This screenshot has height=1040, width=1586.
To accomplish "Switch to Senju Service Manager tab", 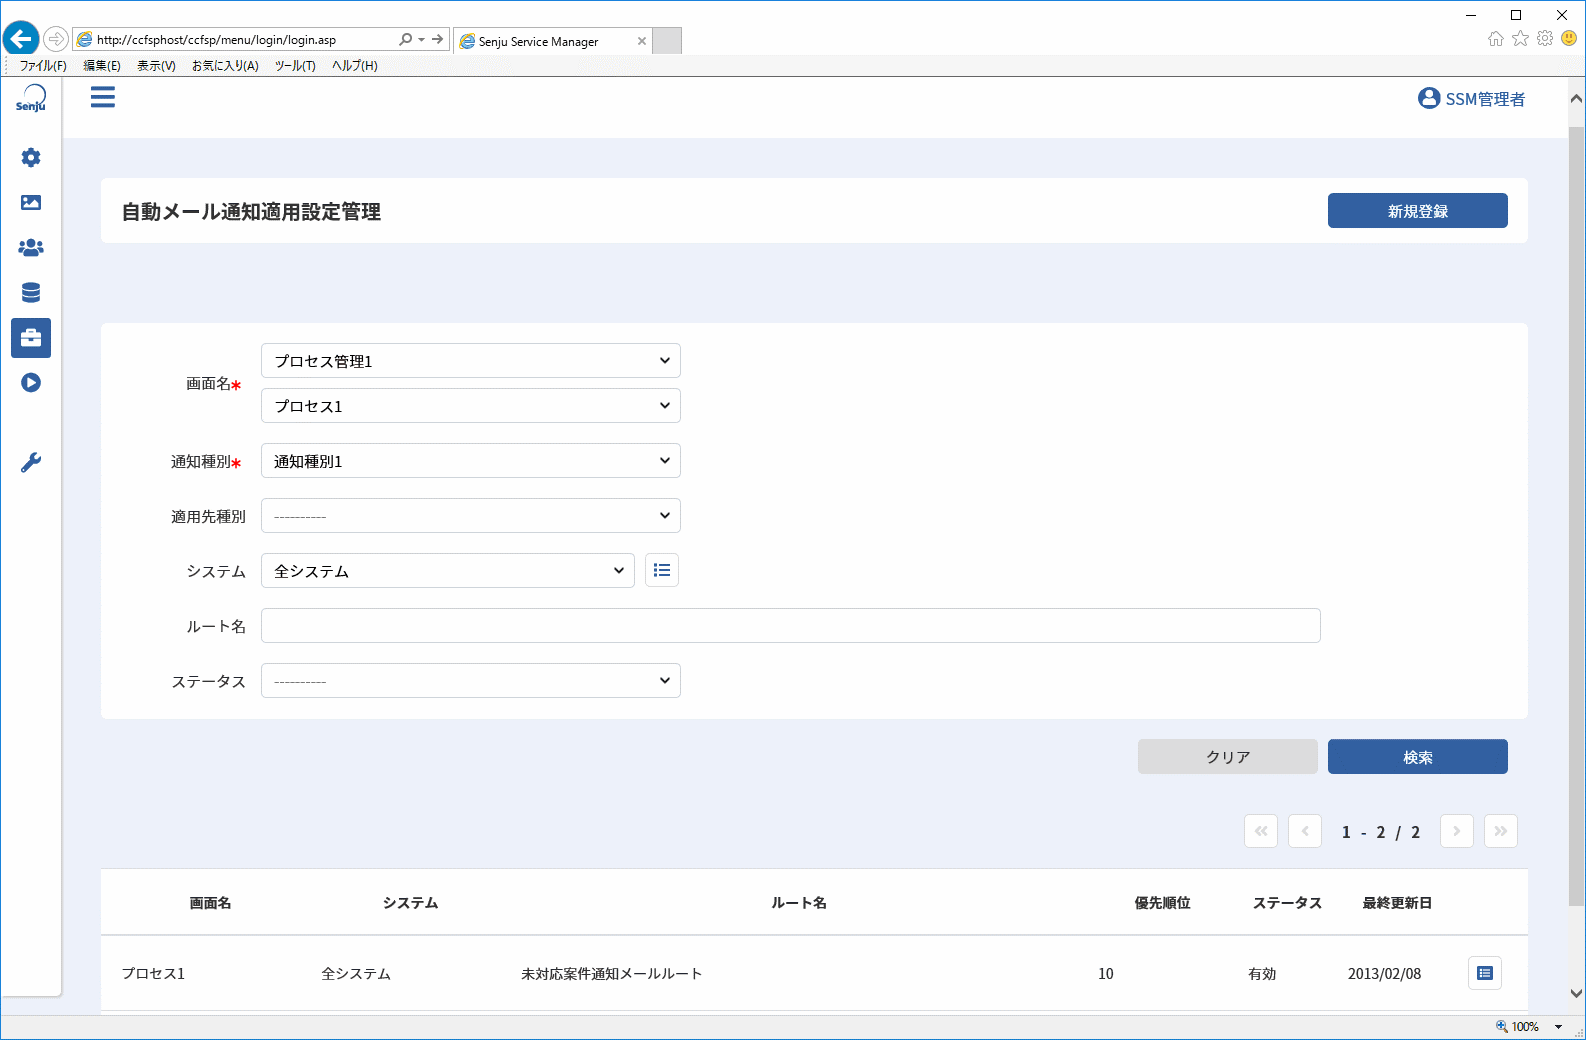I will tap(553, 41).
